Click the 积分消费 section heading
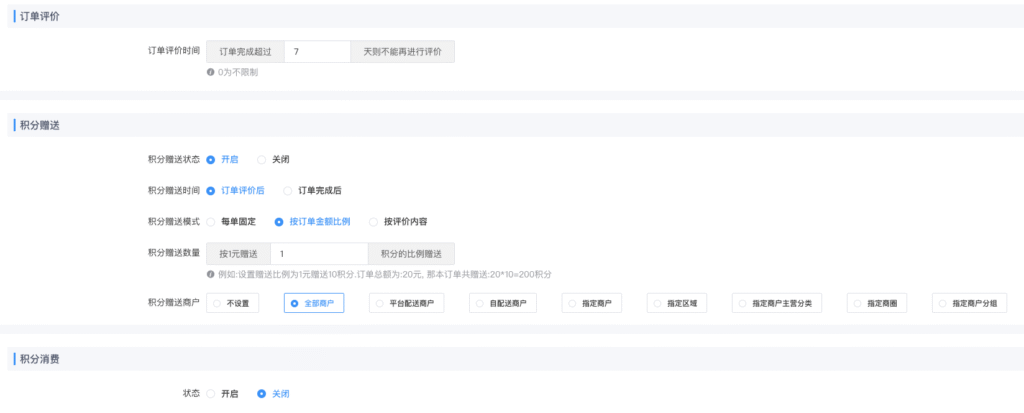Screen dimensions: 1024x413 coord(40,359)
